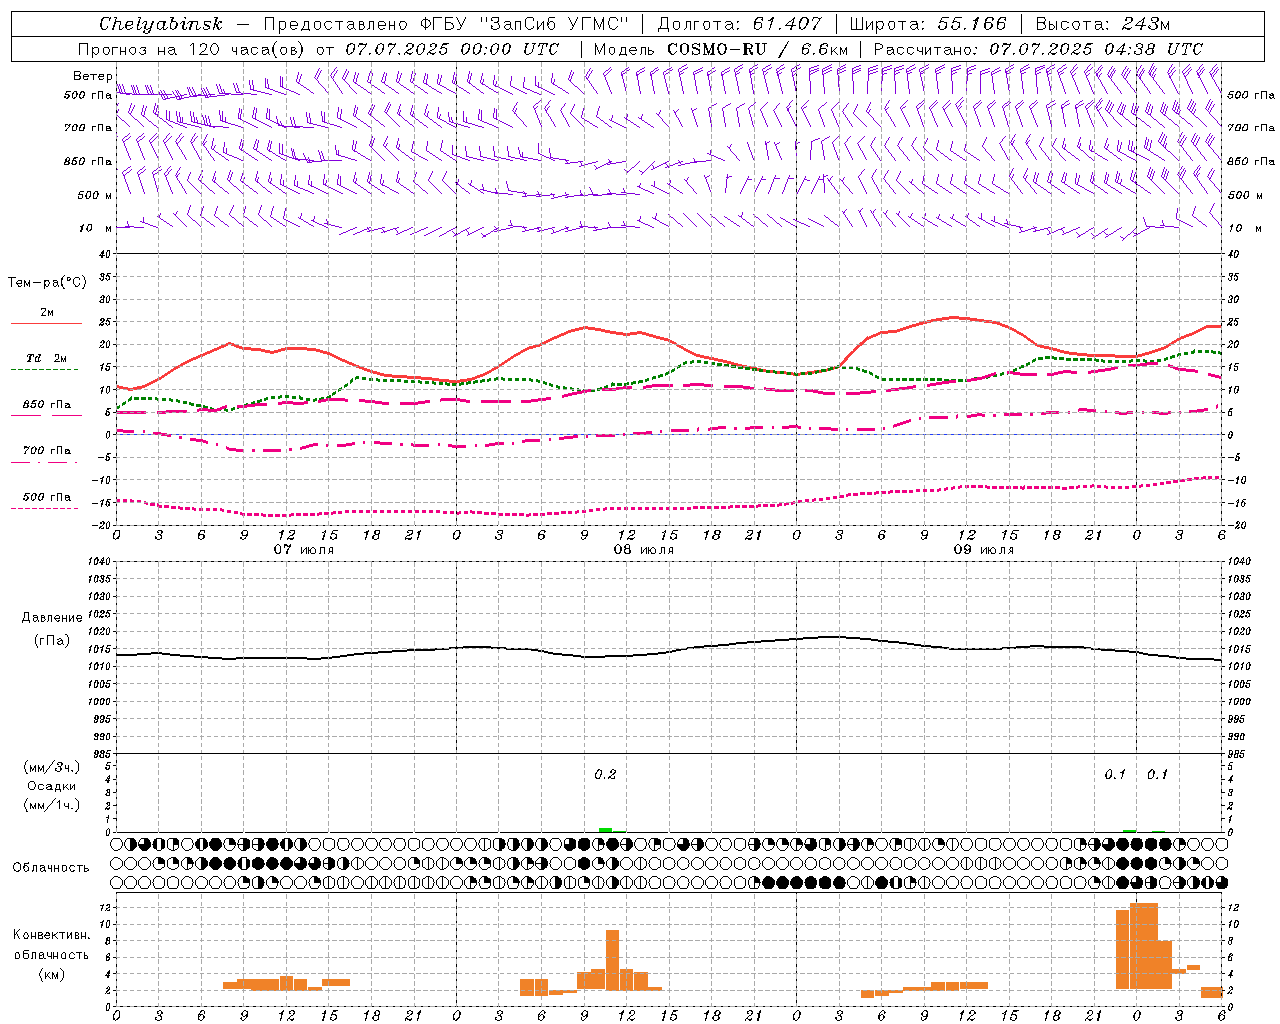The width and height of the screenshot is (1280, 1024).
Task: Click the 500 гПа temperature legend label
Action: click(47, 497)
